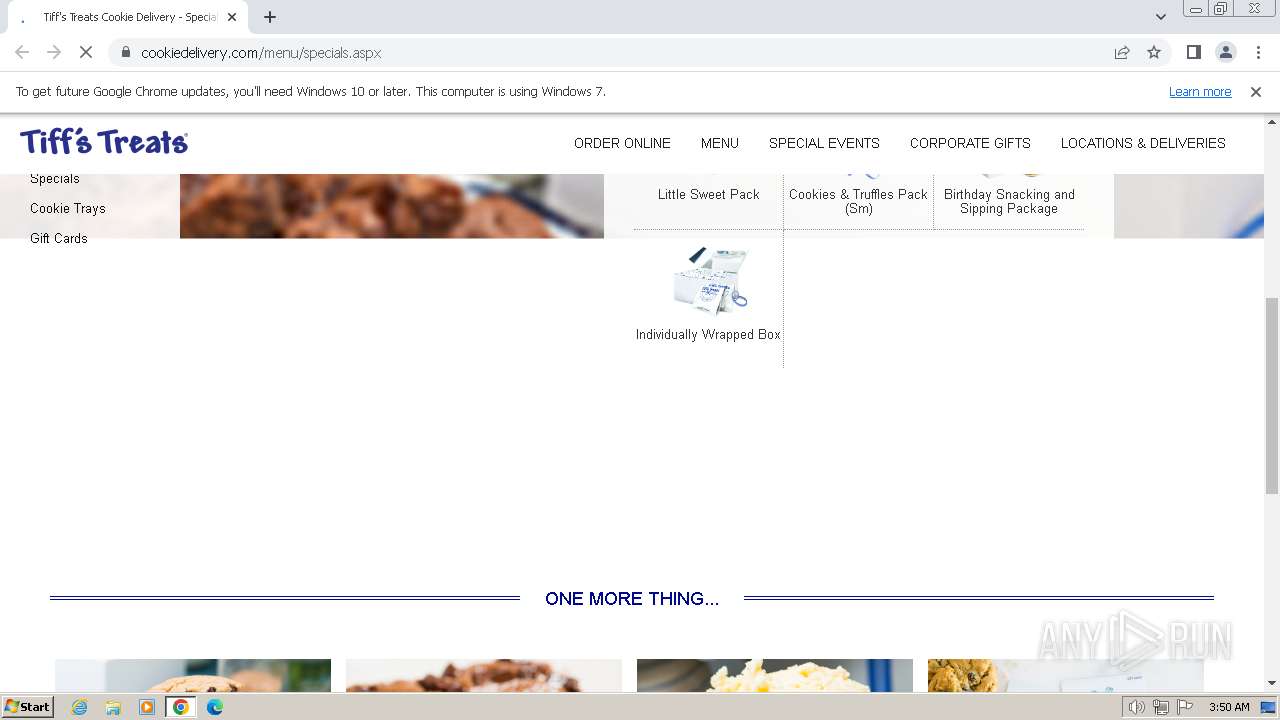
Task: Launch Microsoft Edge from taskbar
Action: (215, 707)
